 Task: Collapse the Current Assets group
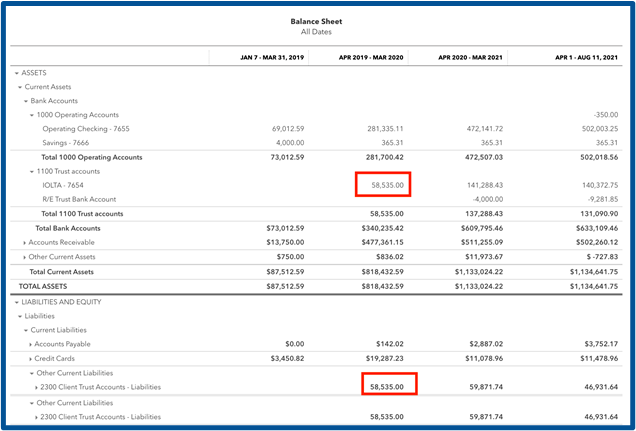point(20,87)
